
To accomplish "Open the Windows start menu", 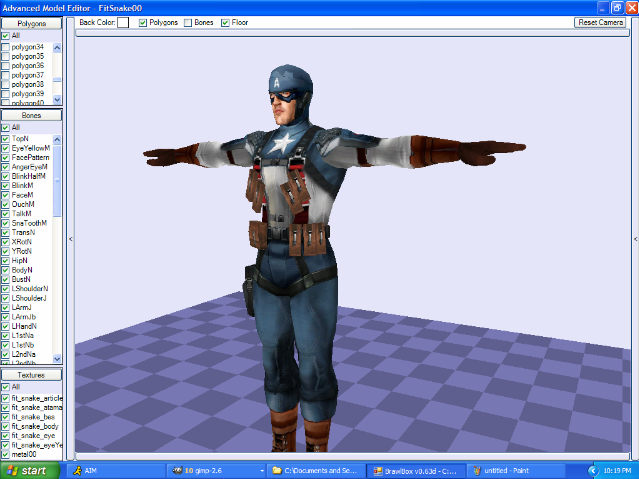I will click(x=30, y=471).
